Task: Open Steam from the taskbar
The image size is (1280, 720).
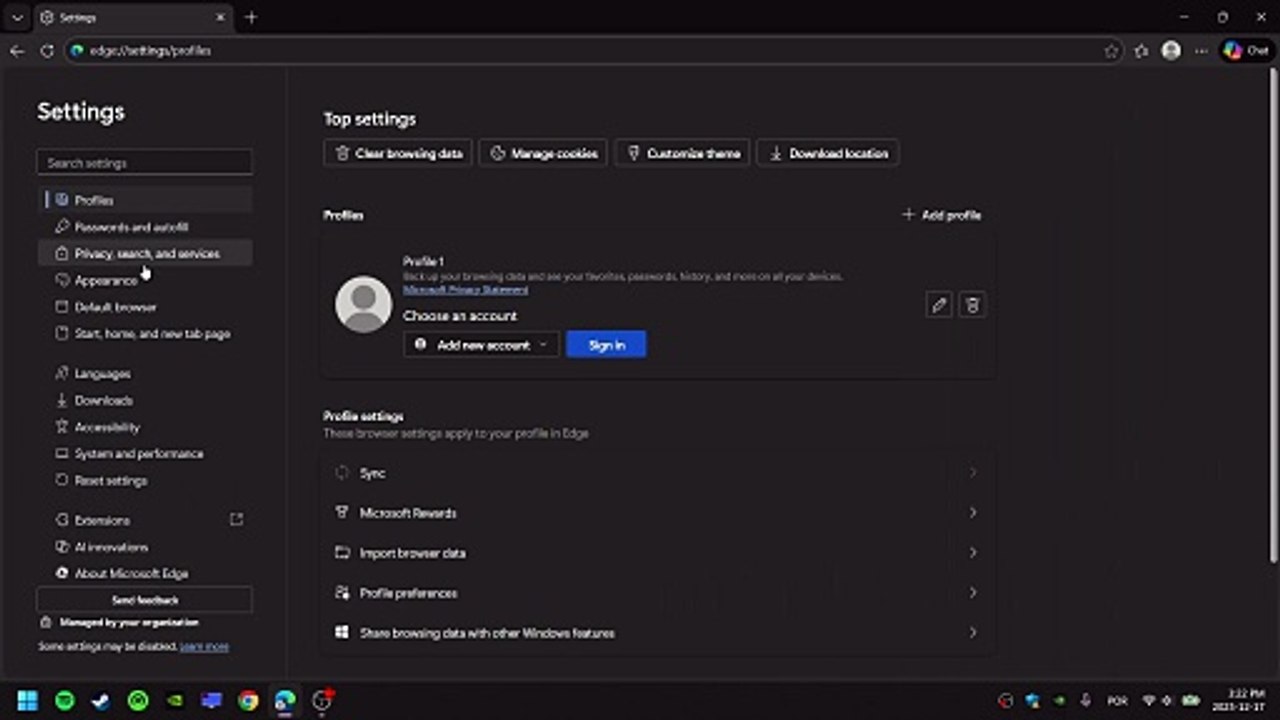Action: pos(101,701)
